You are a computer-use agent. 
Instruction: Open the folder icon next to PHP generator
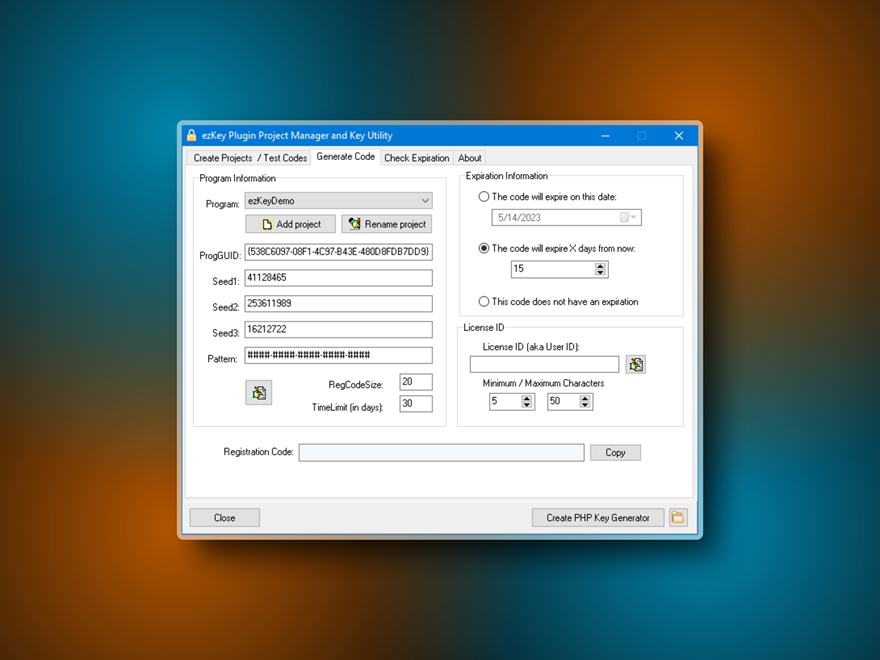[x=679, y=517]
